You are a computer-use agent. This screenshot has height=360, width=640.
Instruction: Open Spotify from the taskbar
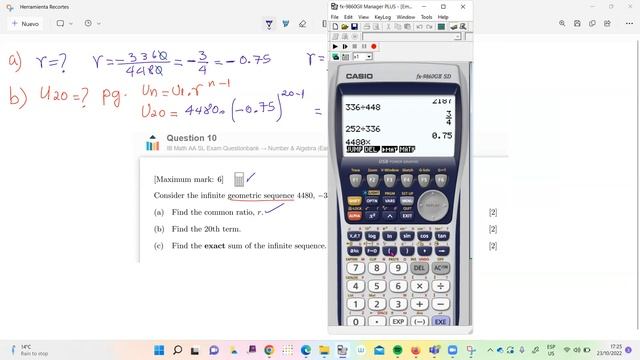(x=398, y=350)
